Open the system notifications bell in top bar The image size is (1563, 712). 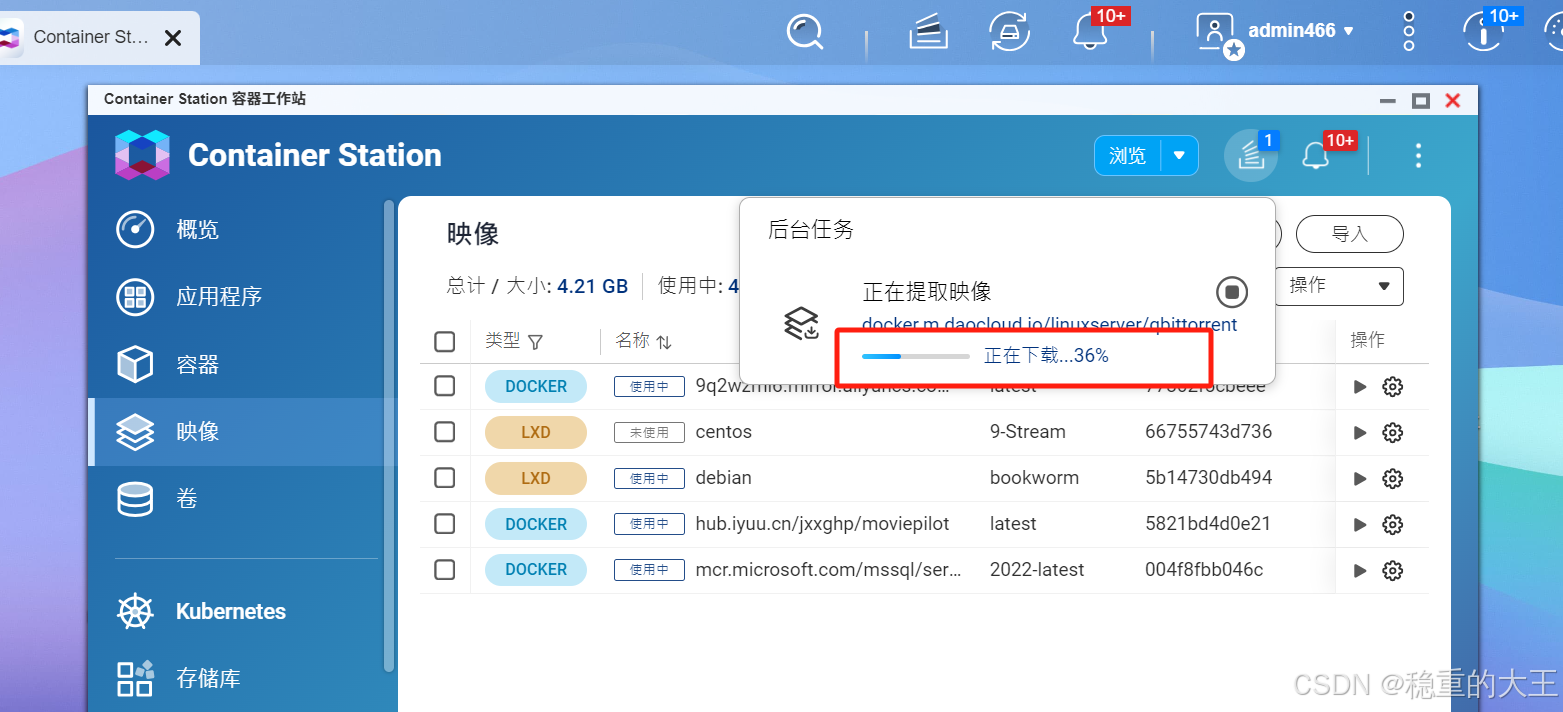(1089, 32)
